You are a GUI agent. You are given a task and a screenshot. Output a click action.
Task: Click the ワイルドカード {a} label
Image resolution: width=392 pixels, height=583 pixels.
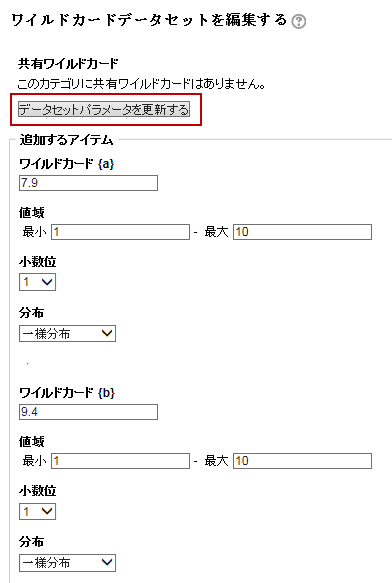(67, 164)
